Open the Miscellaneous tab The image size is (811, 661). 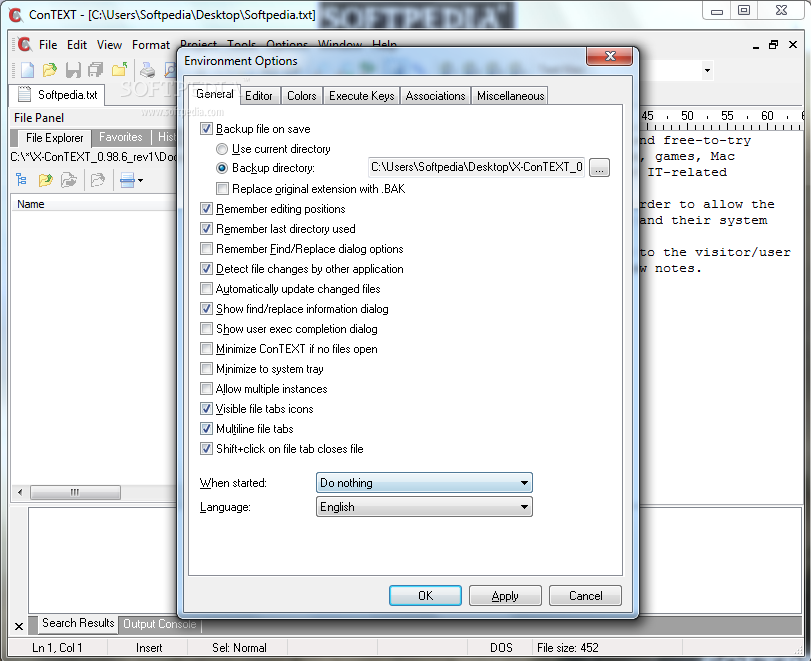510,96
